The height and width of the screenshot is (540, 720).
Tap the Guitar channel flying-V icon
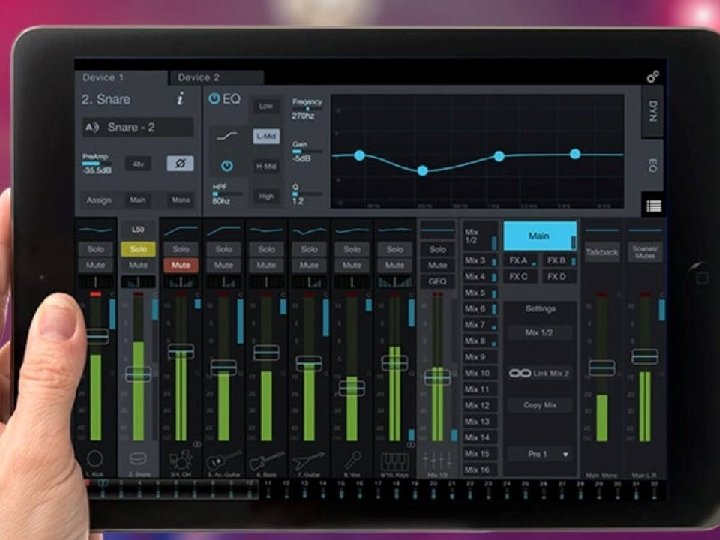pos(309,459)
